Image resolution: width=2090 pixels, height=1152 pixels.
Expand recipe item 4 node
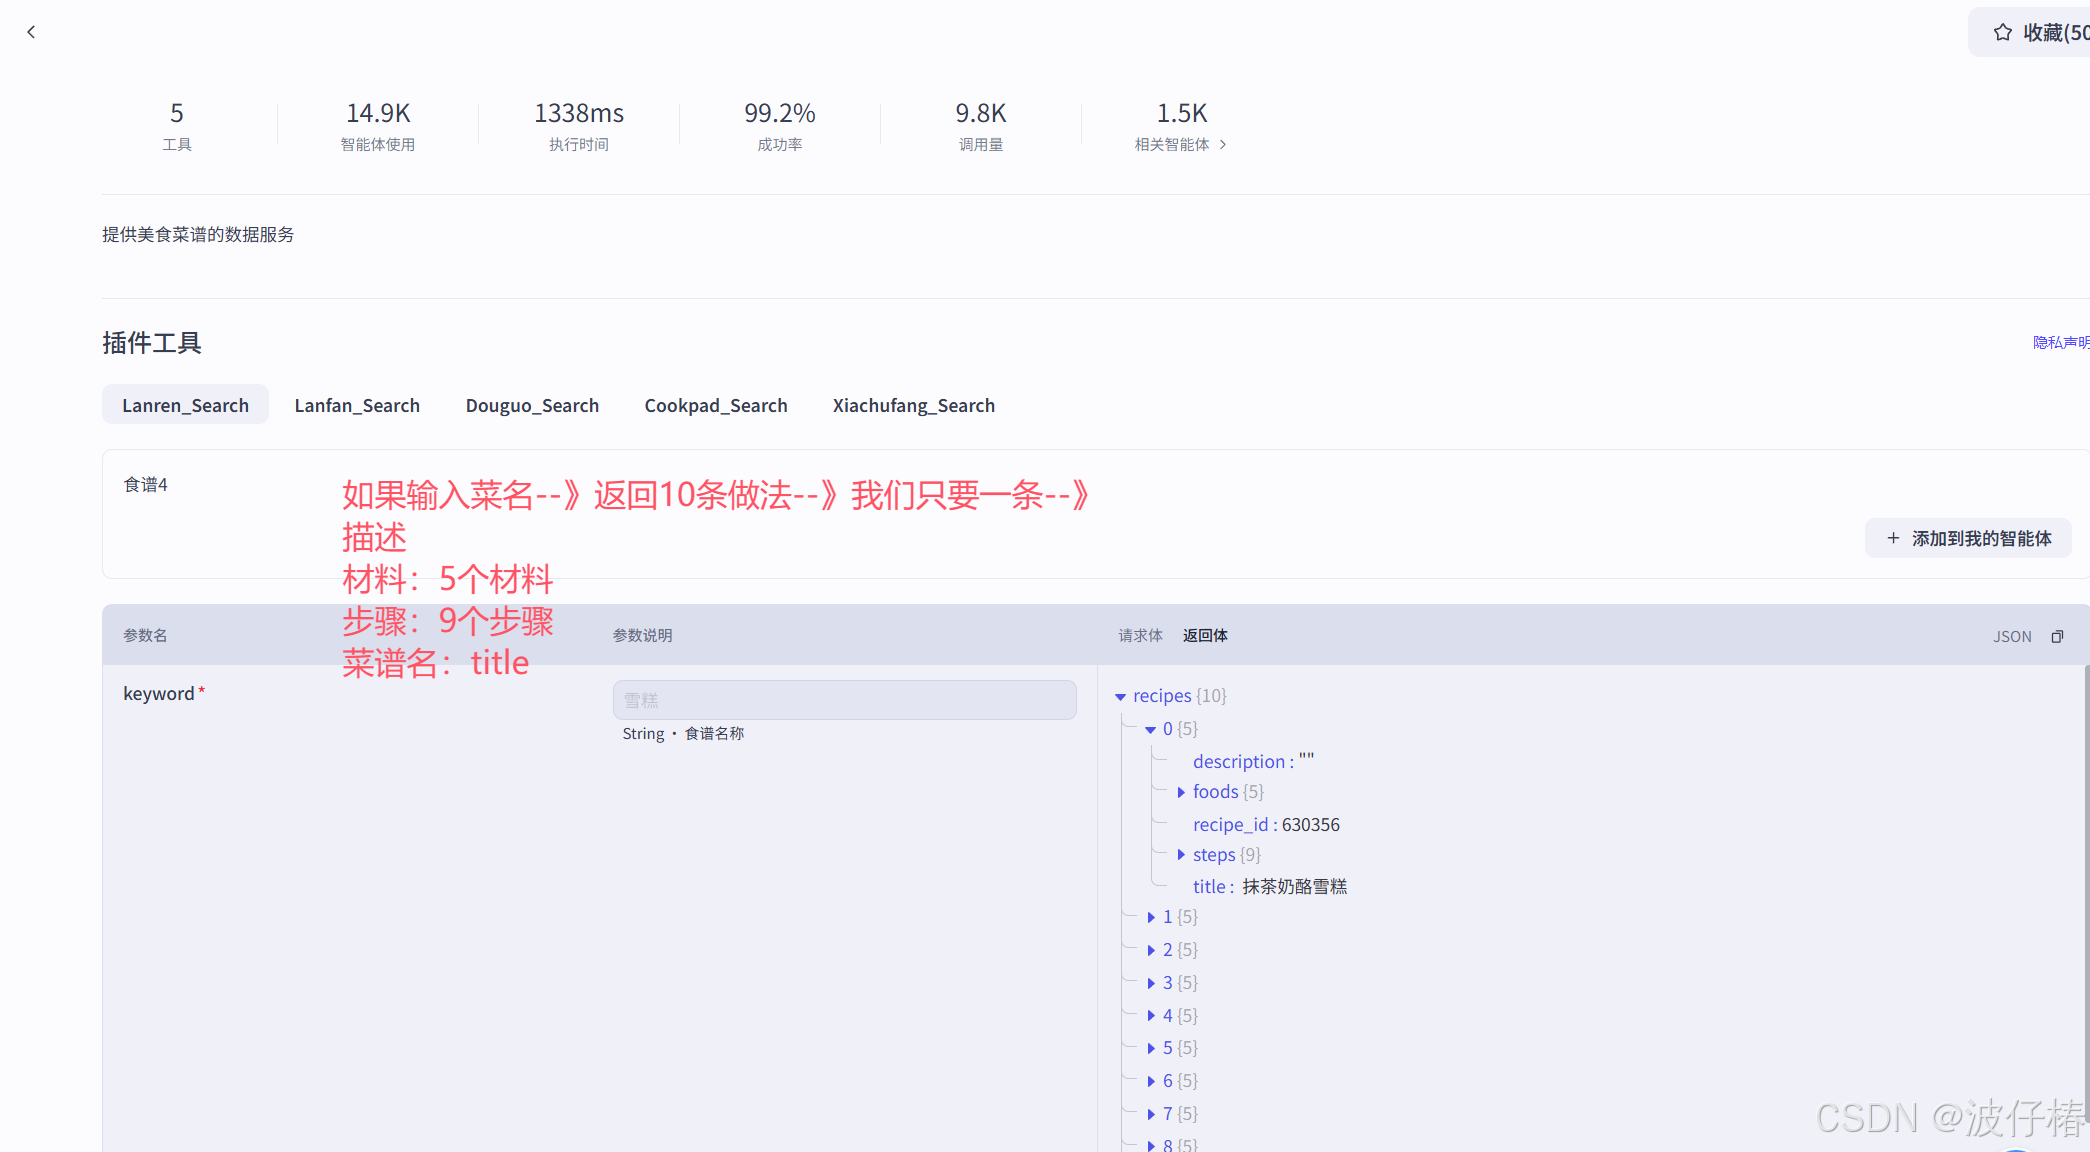coord(1151,1016)
